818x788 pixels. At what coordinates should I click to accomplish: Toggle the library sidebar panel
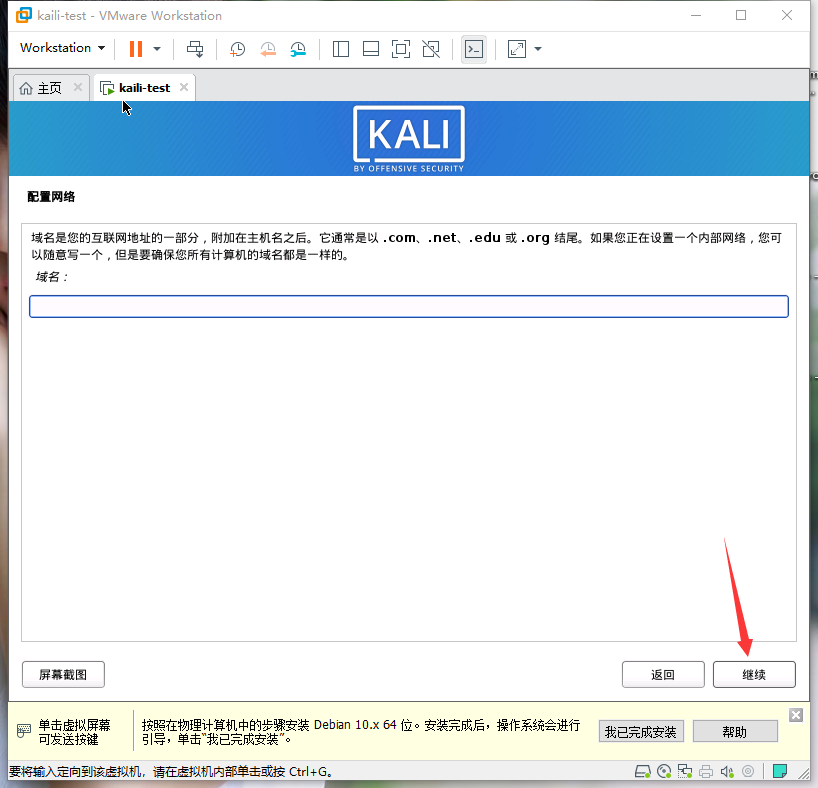(340, 48)
